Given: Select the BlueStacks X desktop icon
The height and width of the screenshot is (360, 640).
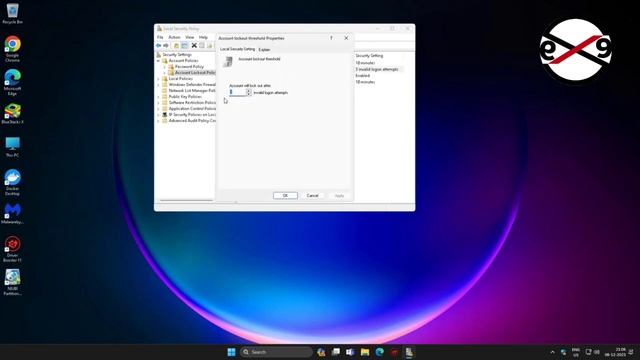Looking at the screenshot, I should click(12, 114).
